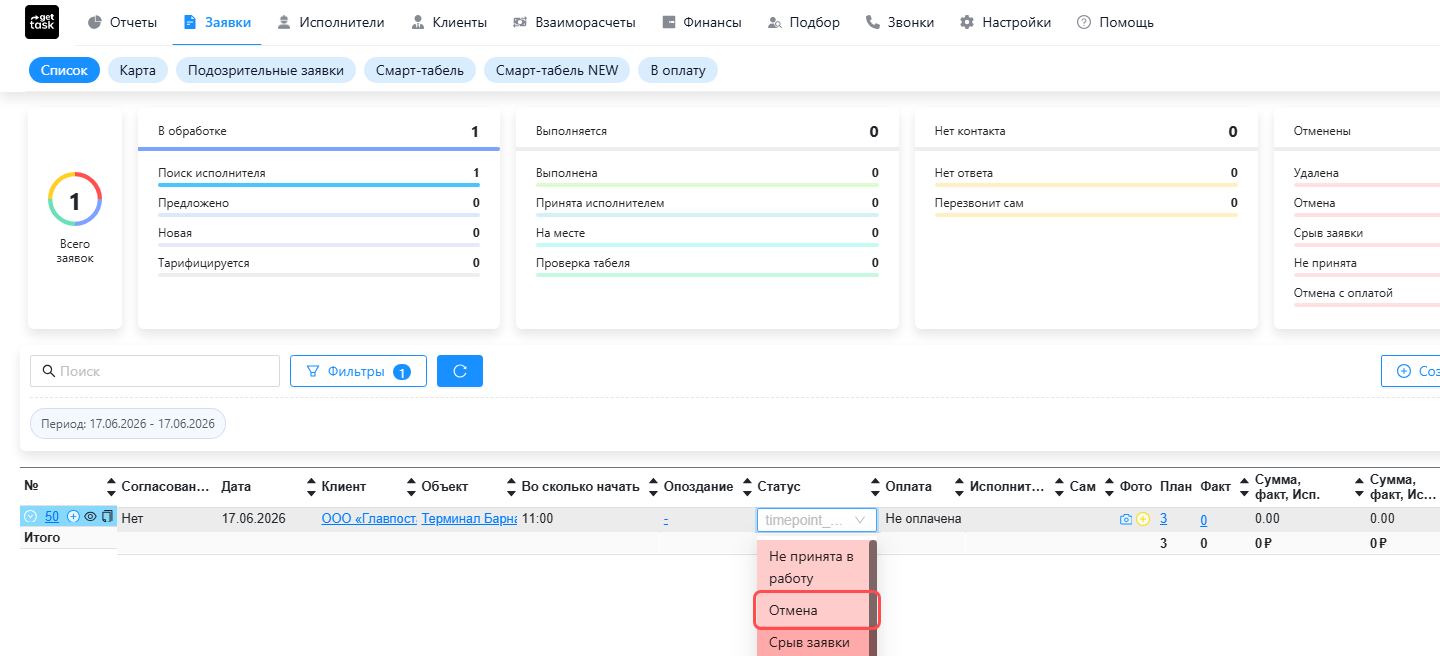Select the Список tab
1440x656 pixels.
64,70
